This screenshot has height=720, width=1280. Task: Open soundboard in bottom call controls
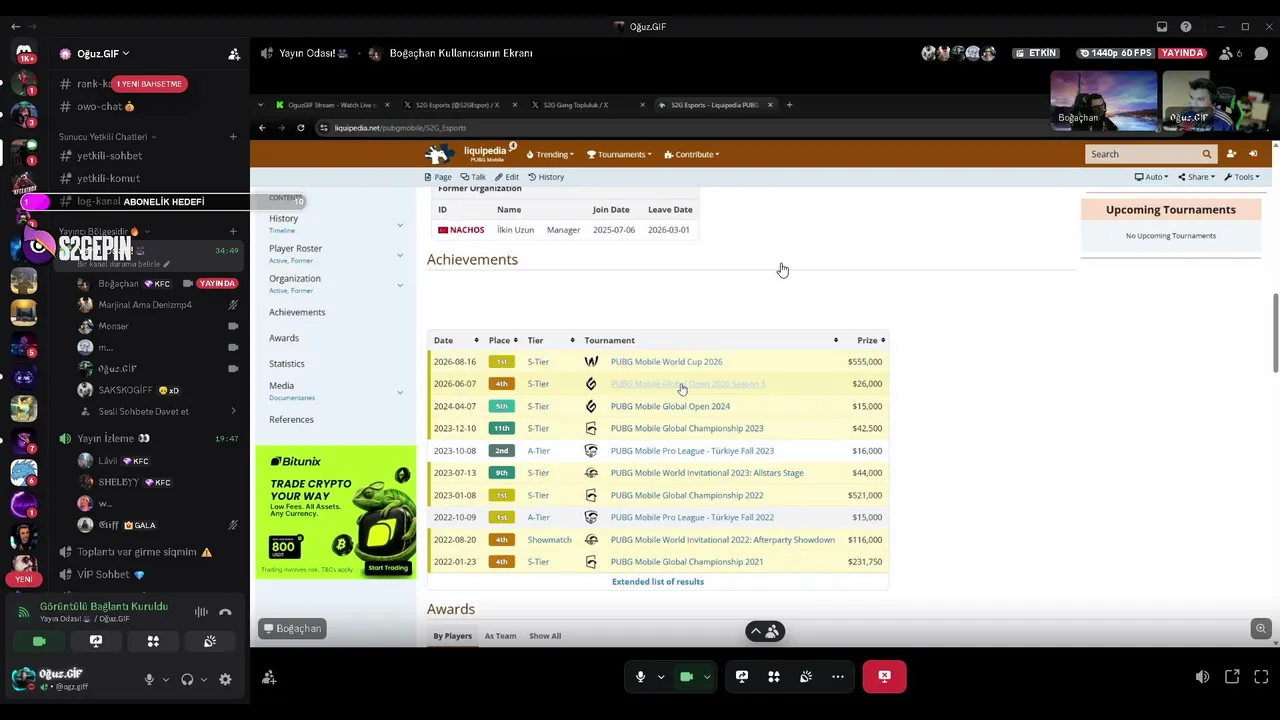click(806, 677)
